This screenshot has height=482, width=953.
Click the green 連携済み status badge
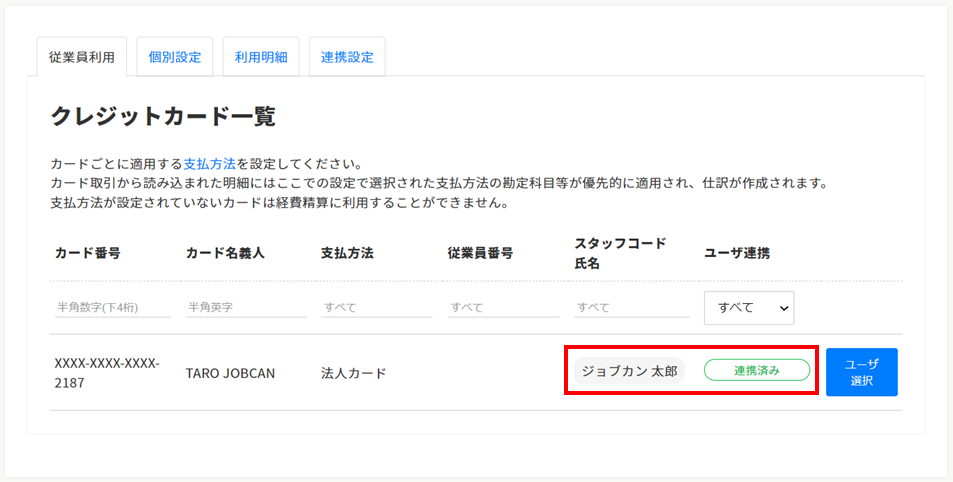pyautogui.click(x=757, y=371)
